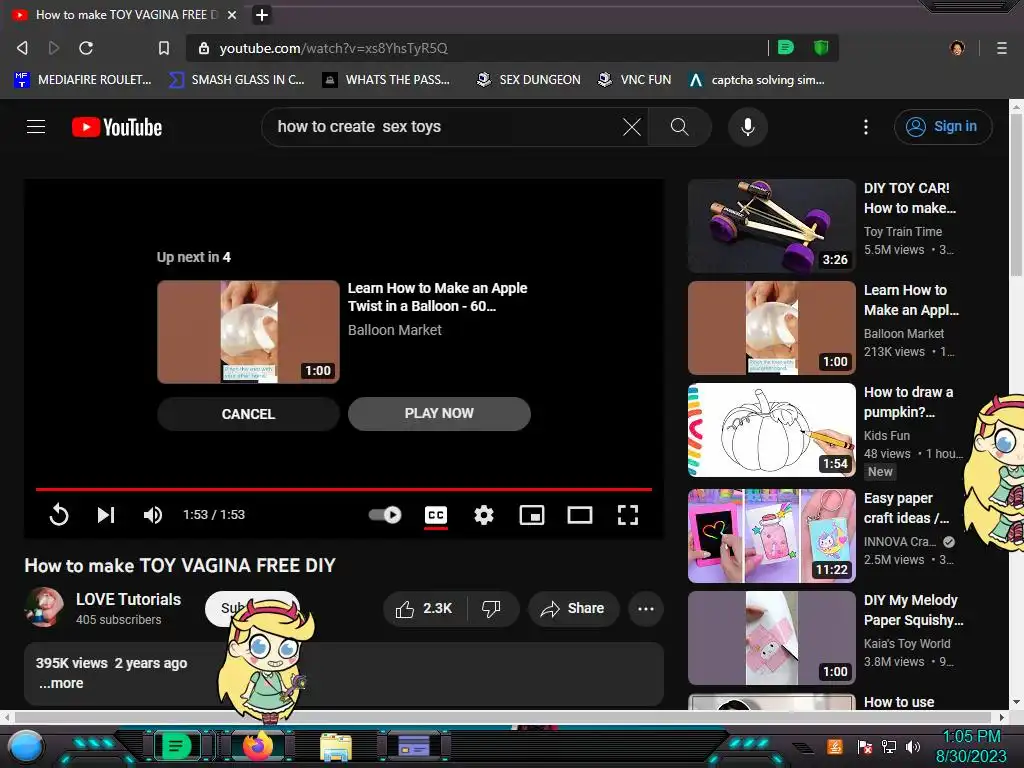
Task: Open YouTube guide hamburger menu
Action: pos(36,127)
